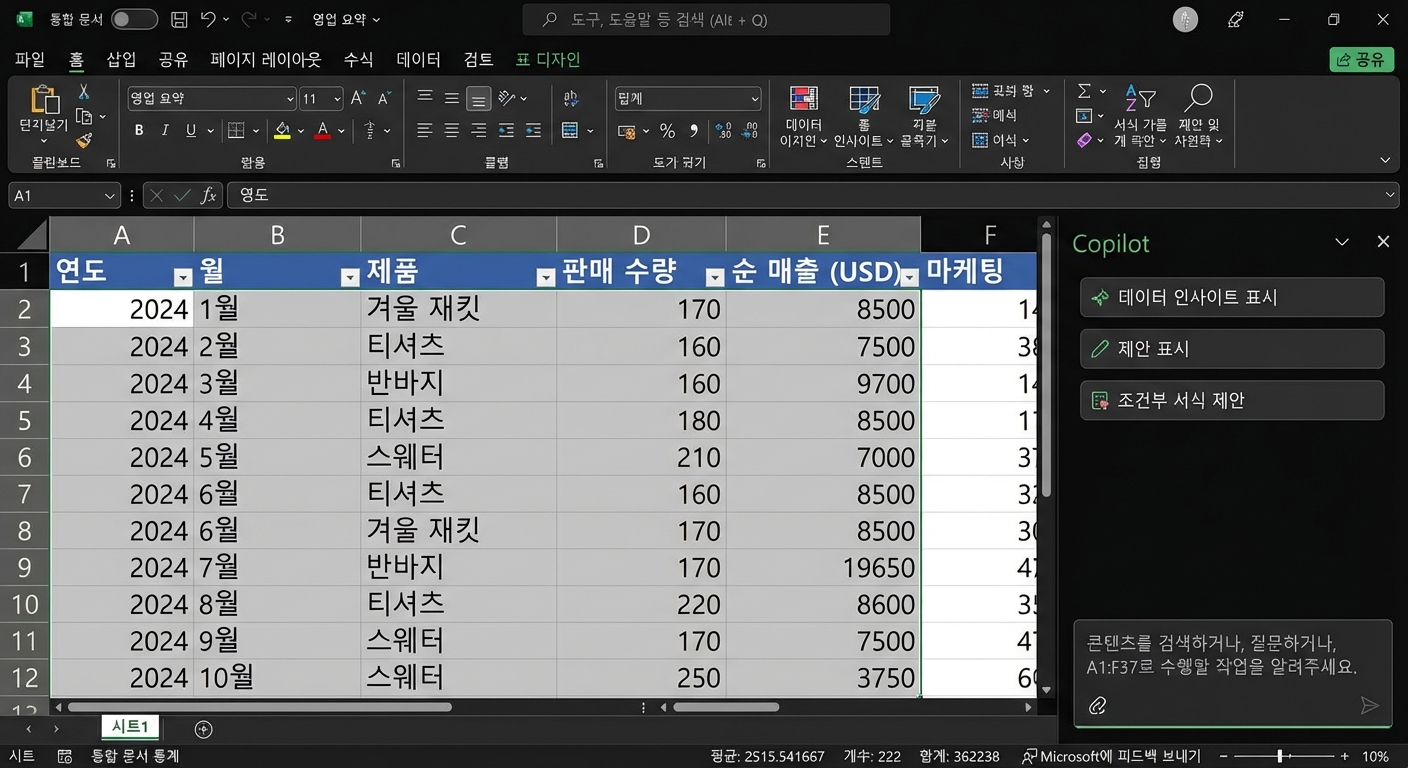Increase font size with larger A icon

pos(359,98)
